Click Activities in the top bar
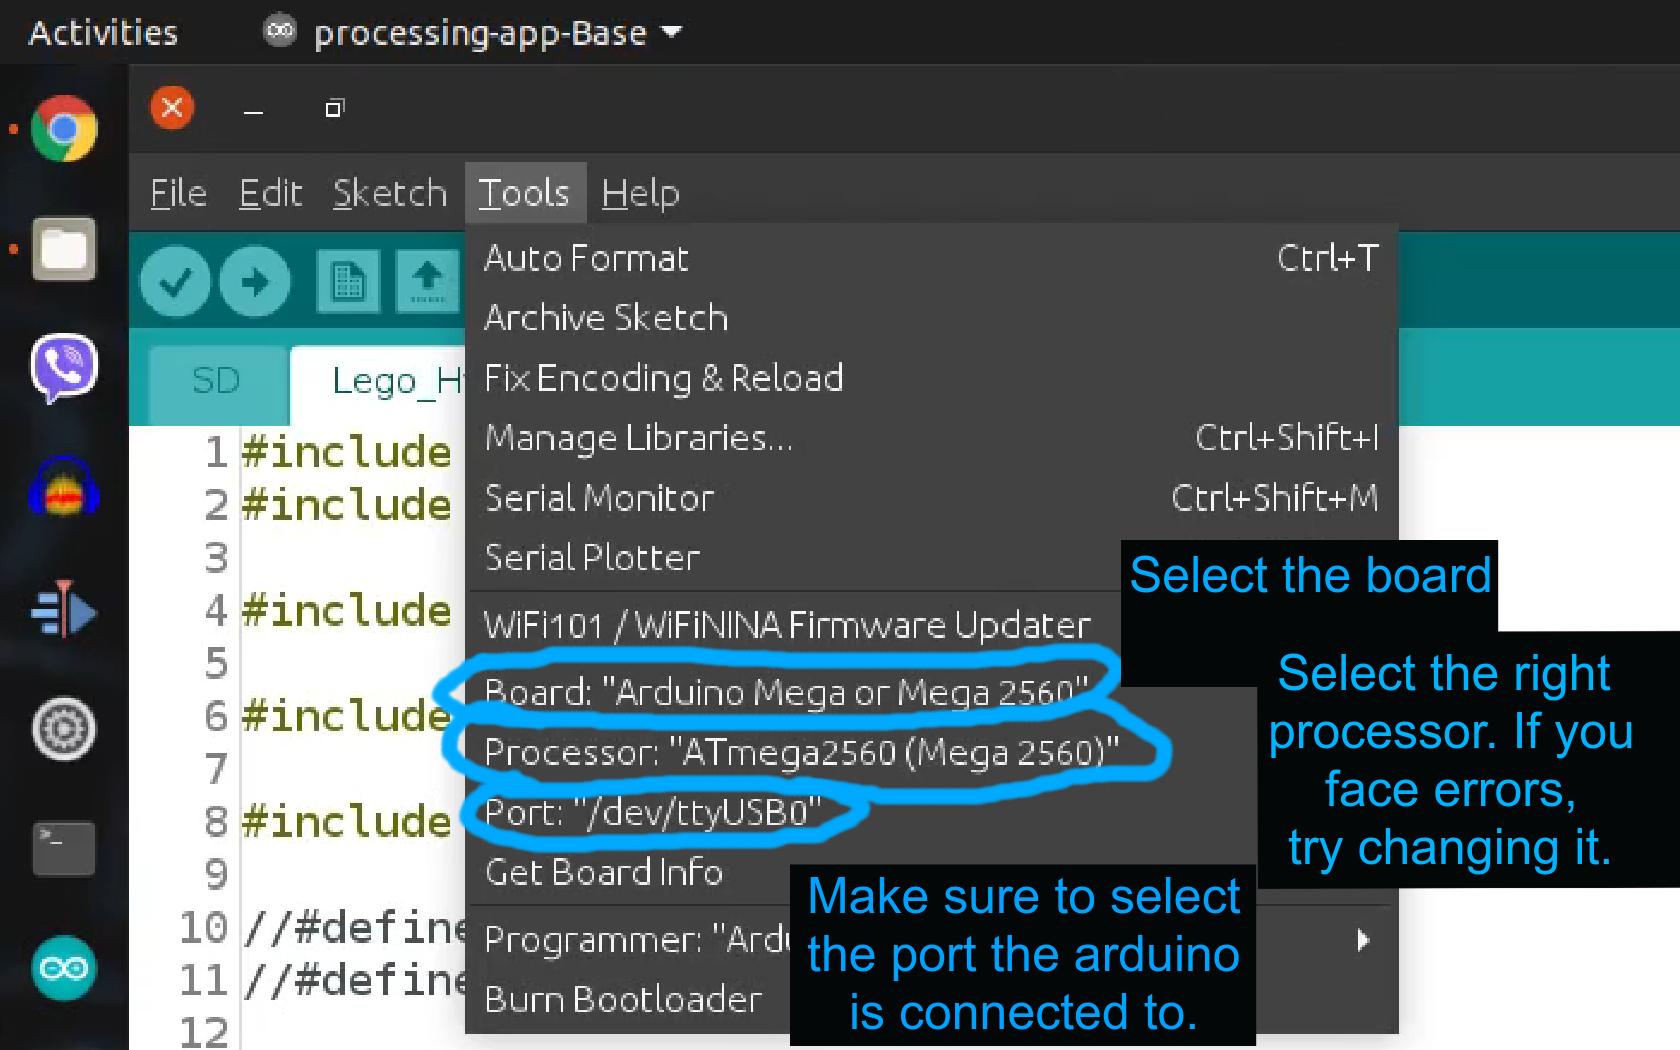 pyautogui.click(x=103, y=33)
